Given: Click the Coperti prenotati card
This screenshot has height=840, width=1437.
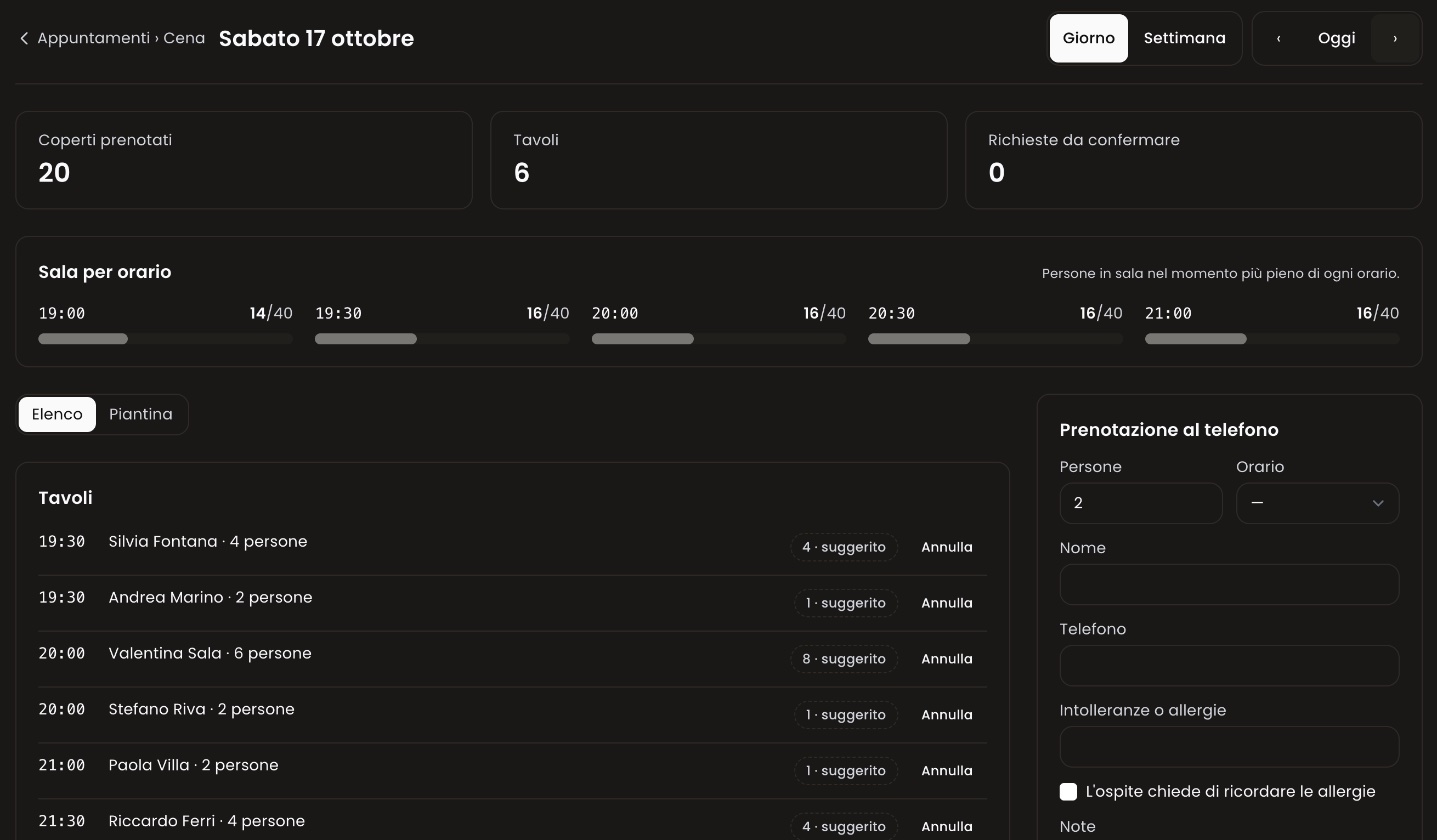Looking at the screenshot, I should (244, 160).
